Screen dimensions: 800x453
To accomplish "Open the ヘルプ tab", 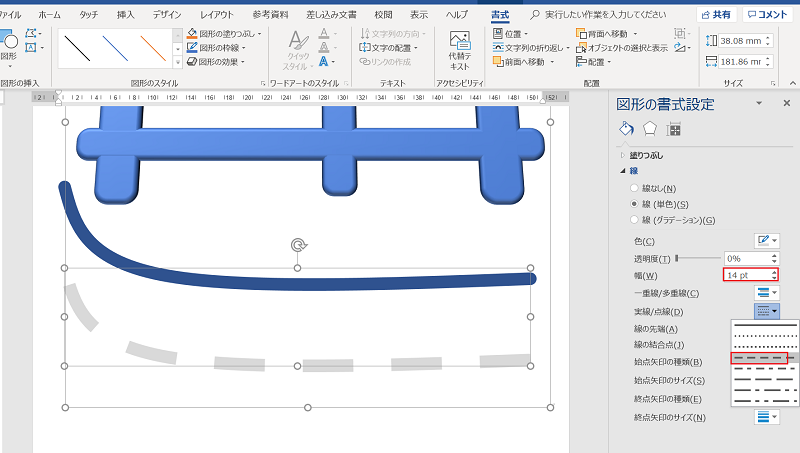I will [457, 15].
